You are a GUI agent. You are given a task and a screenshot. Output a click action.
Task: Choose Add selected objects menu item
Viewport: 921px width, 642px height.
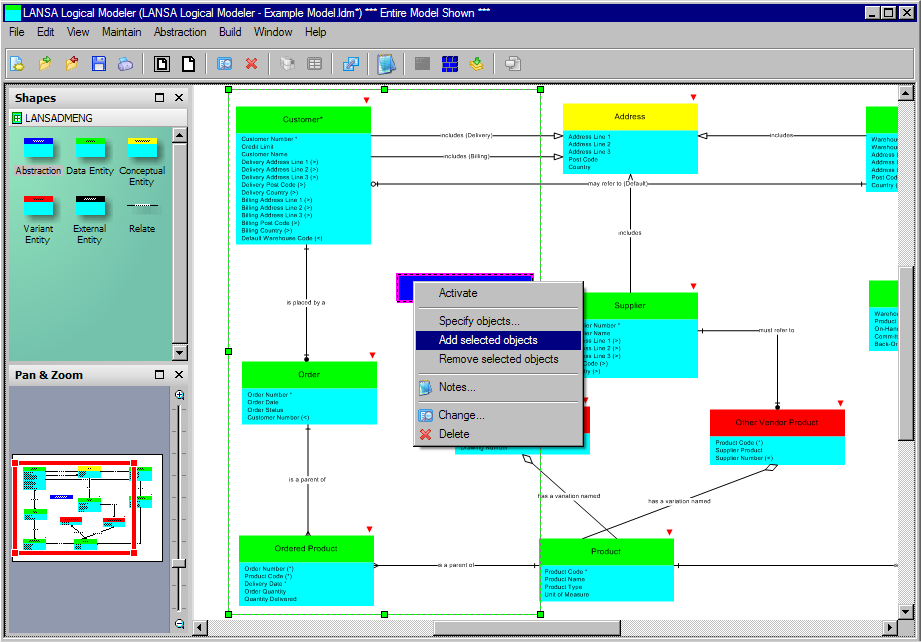pyautogui.click(x=499, y=340)
